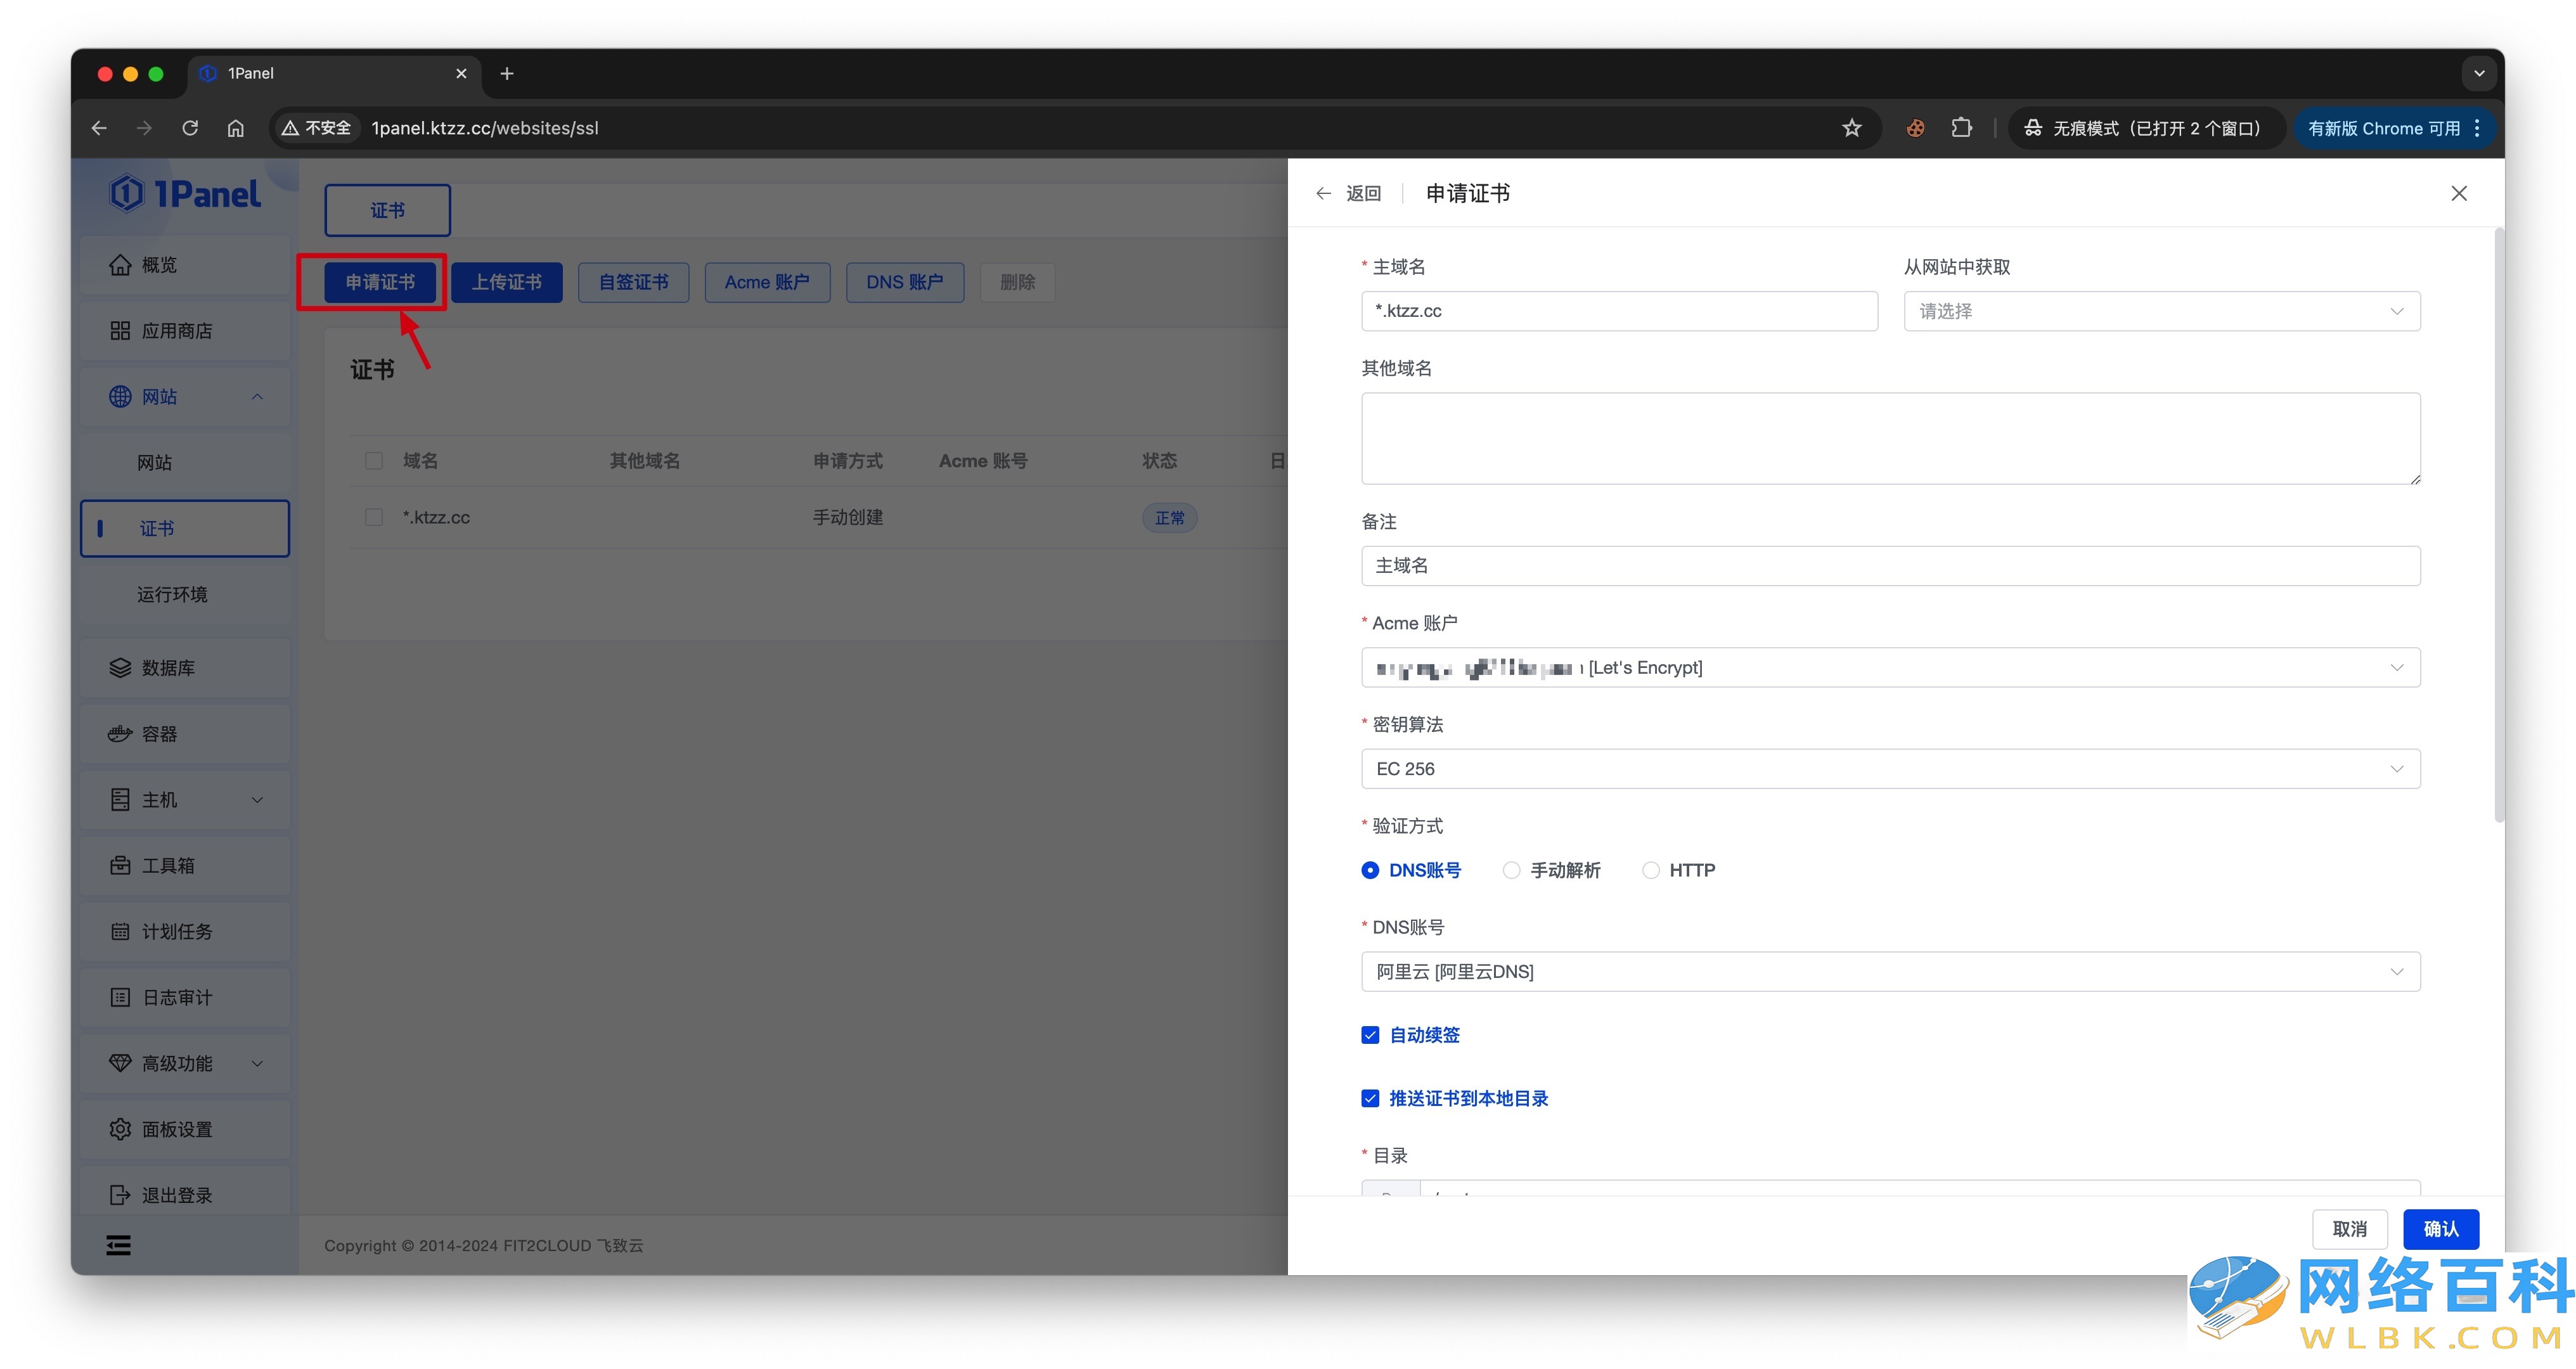The image size is (2576, 1369).
Task: Select the 证书 tab at top
Action: [388, 211]
